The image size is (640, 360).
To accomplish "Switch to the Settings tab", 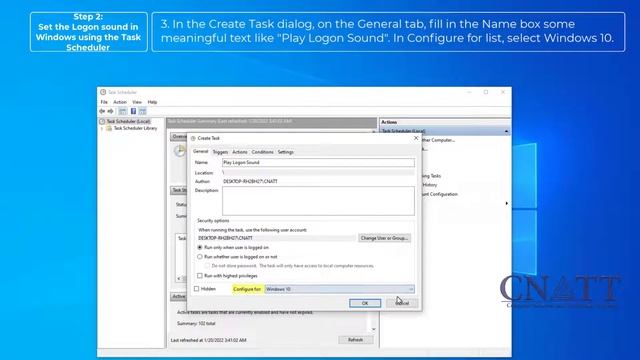I will (285, 152).
